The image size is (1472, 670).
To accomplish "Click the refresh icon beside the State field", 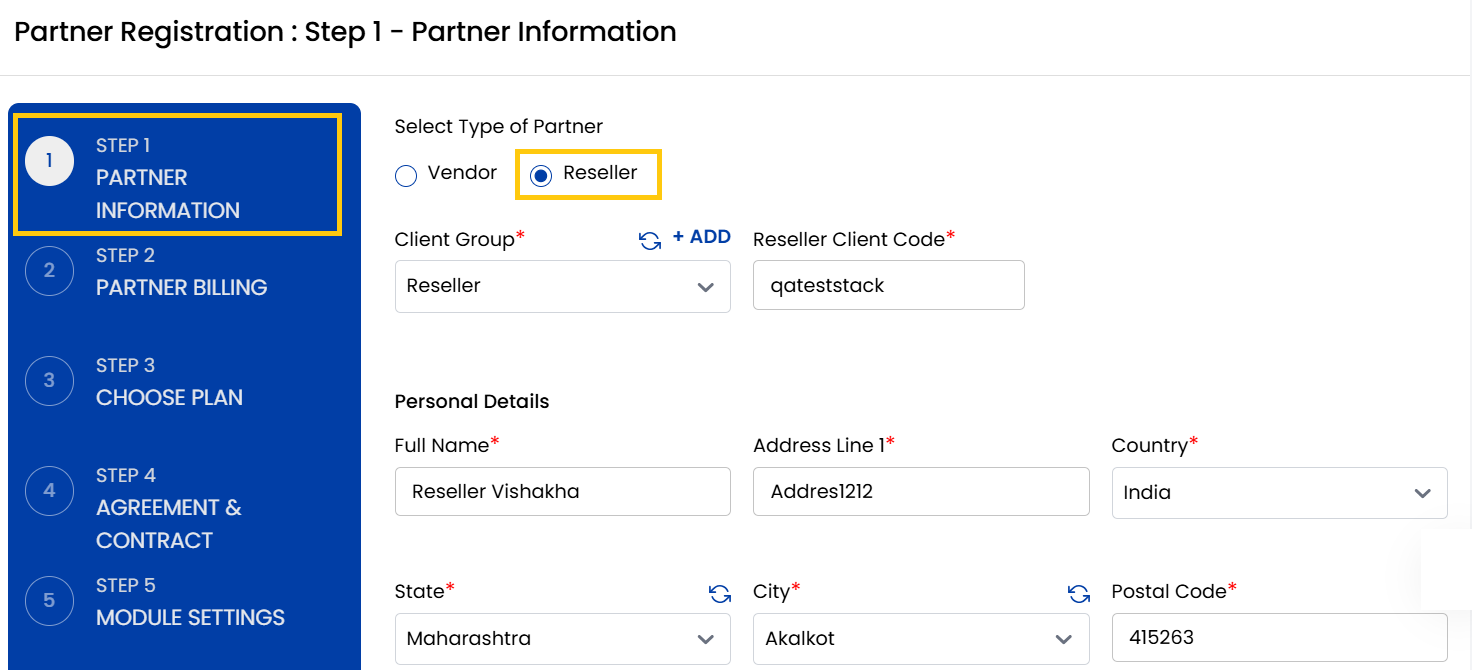I will (719, 593).
